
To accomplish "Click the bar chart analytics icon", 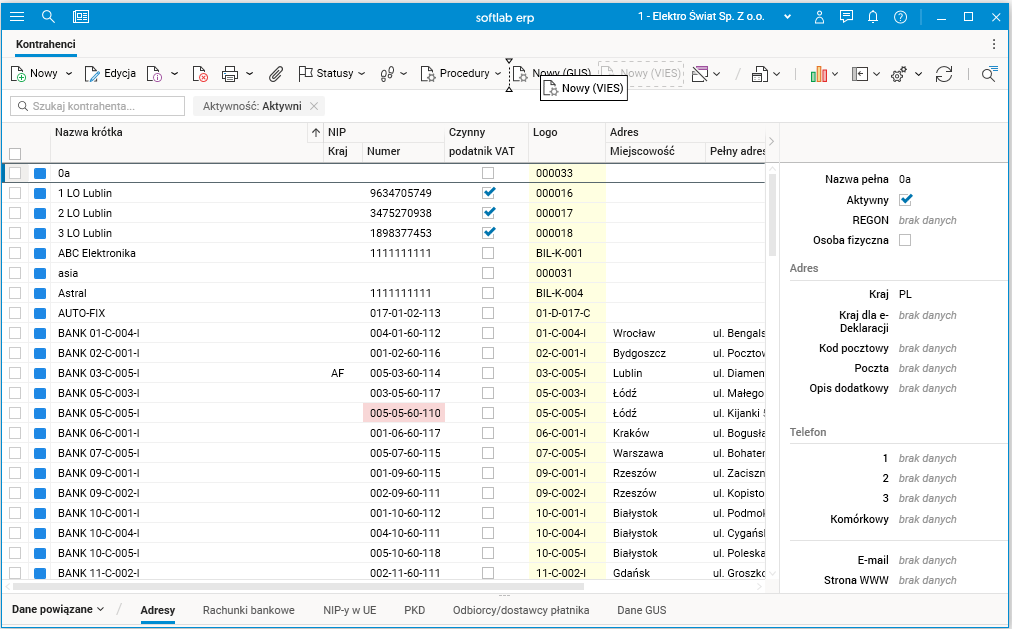I will click(819, 74).
